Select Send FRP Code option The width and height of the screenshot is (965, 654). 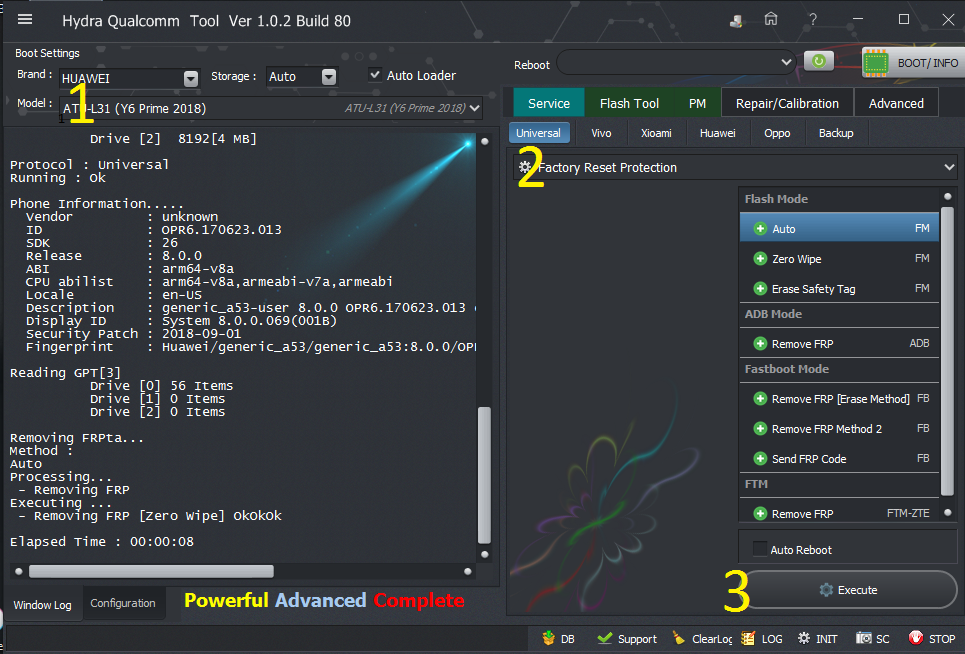839,459
